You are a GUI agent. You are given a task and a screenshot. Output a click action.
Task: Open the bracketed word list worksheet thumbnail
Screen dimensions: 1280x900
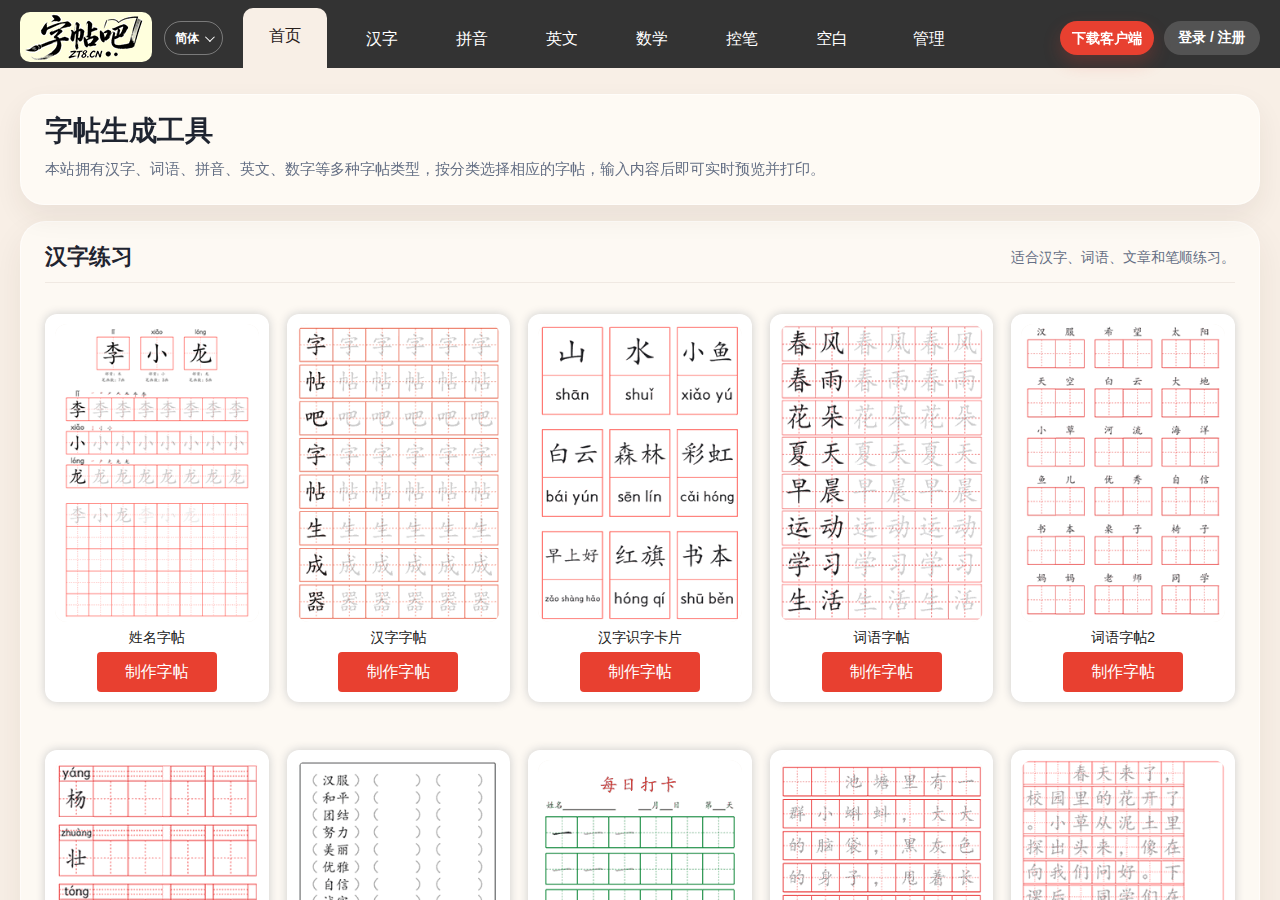[399, 830]
